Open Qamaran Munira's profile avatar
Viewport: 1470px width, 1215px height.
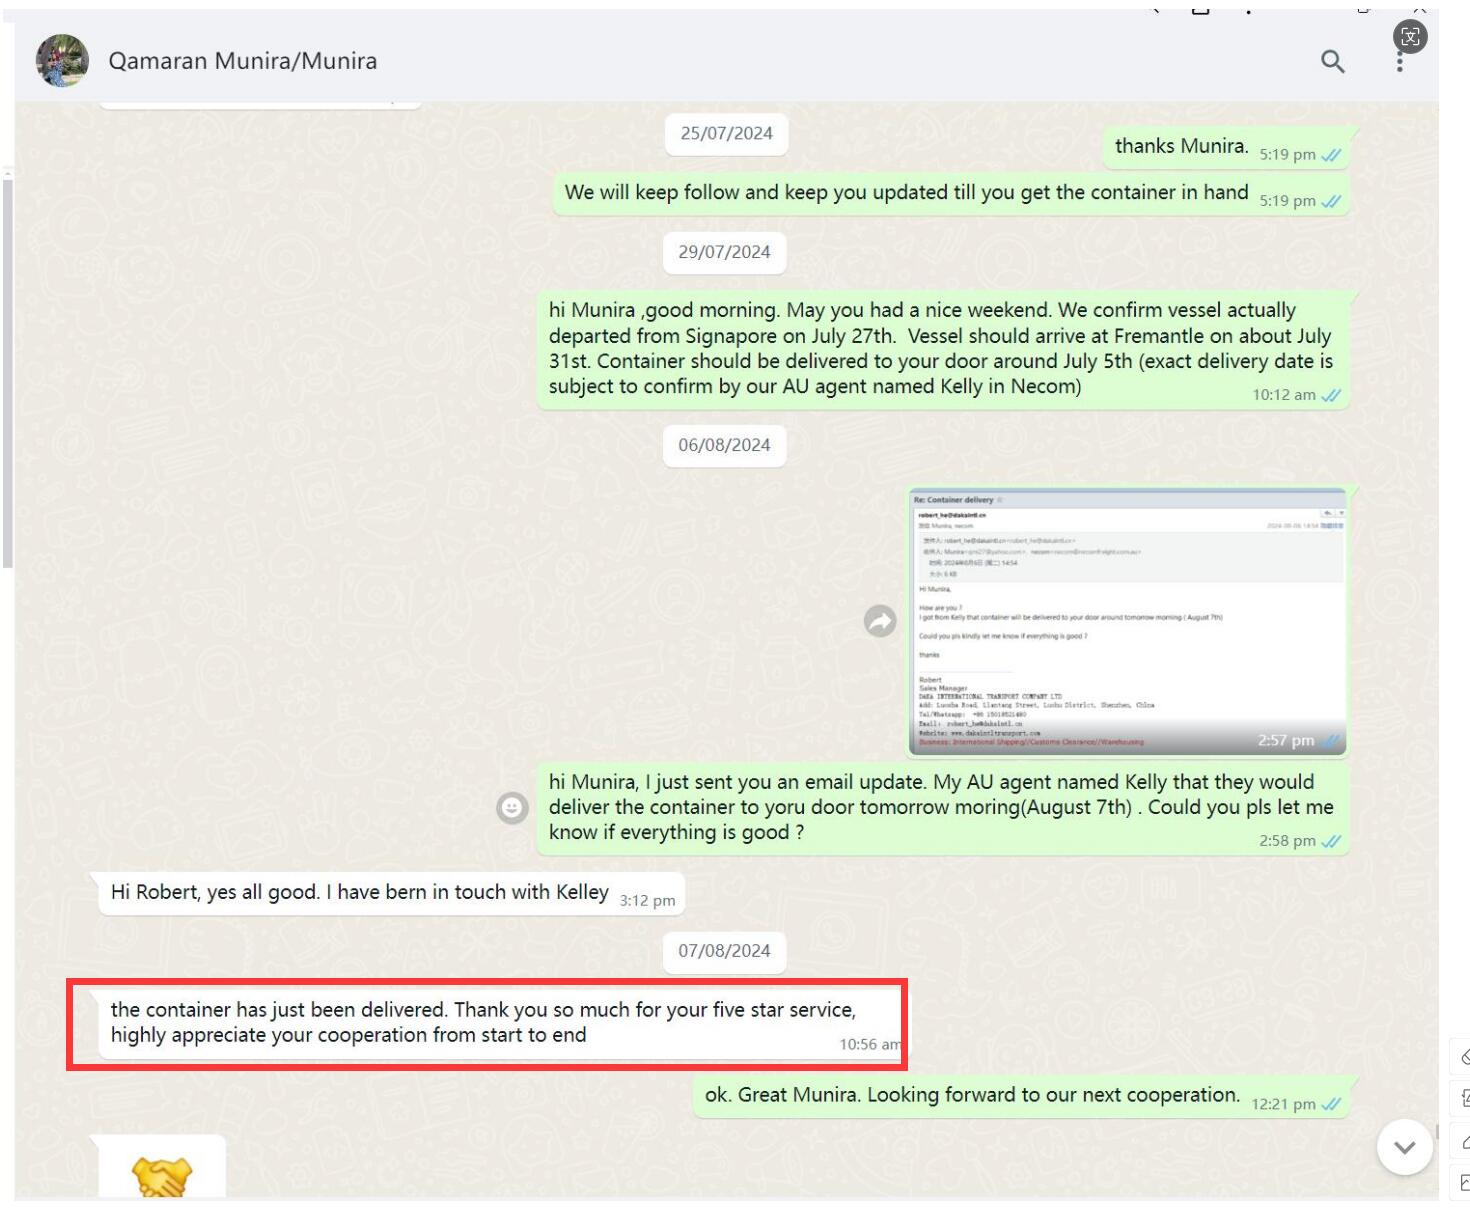[x=62, y=60]
